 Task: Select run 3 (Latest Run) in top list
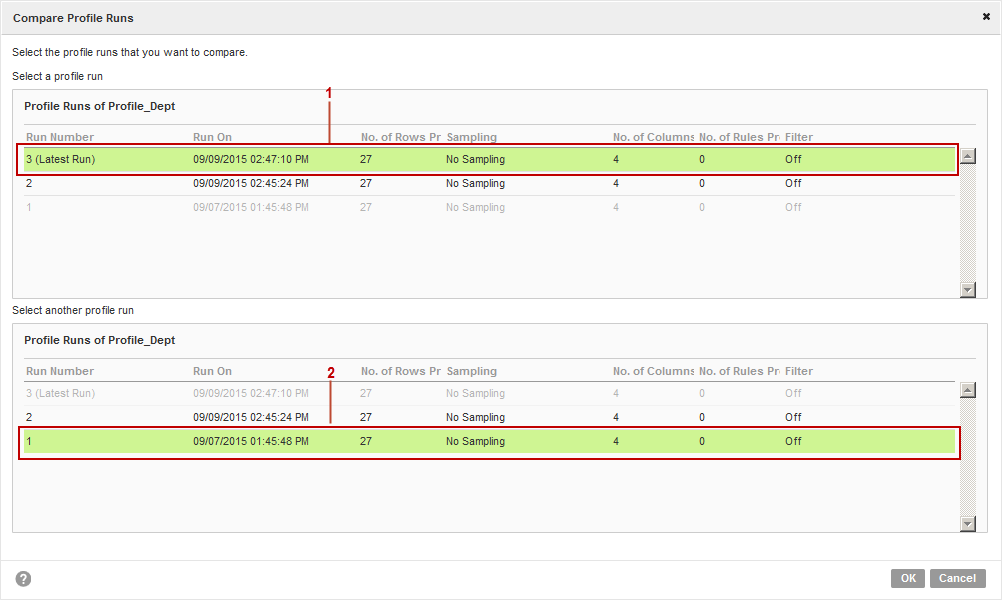[x=60, y=159]
